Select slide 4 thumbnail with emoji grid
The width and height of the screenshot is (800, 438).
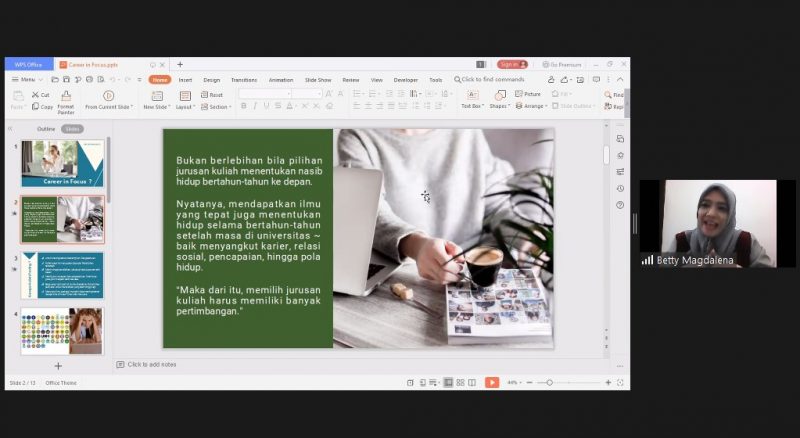(62, 331)
